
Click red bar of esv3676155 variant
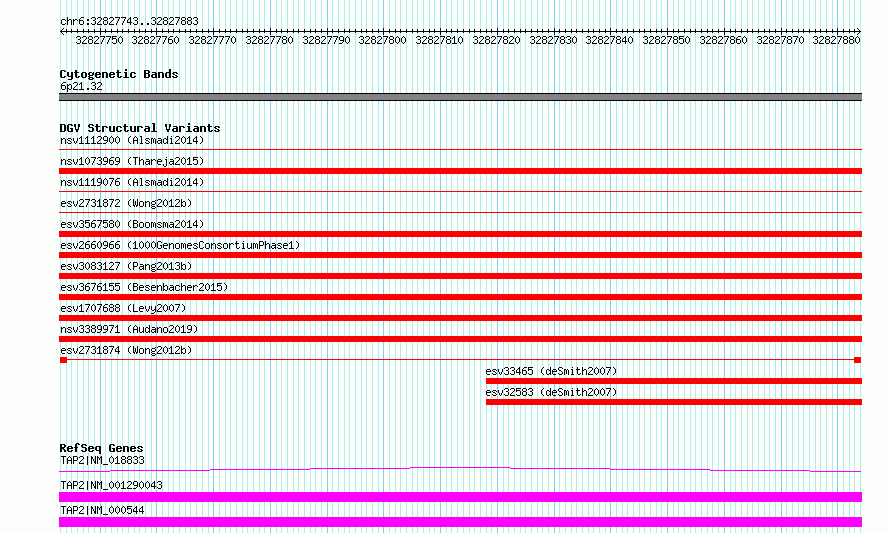(460, 297)
